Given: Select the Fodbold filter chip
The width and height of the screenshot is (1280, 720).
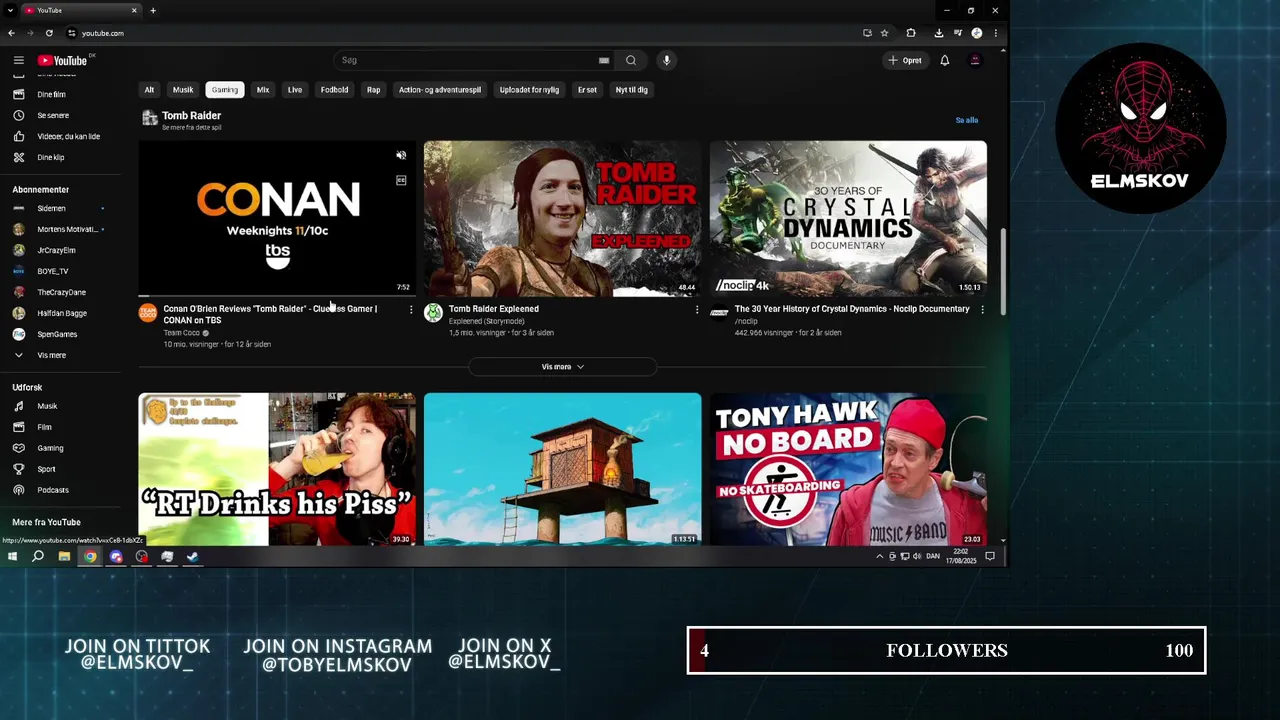Looking at the screenshot, I should coord(334,90).
